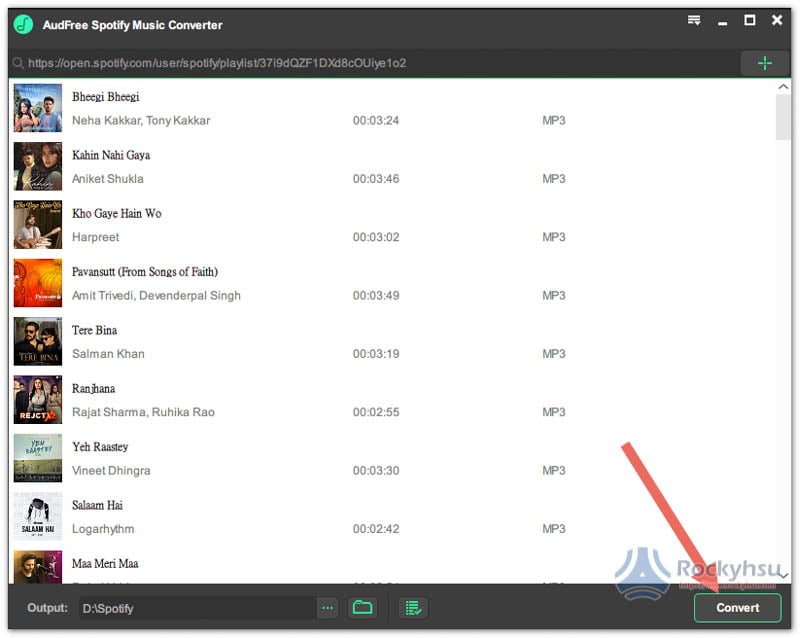Viewport: 800px width, 638px height.
Task: Open converted history list icon
Action: (x=413, y=608)
